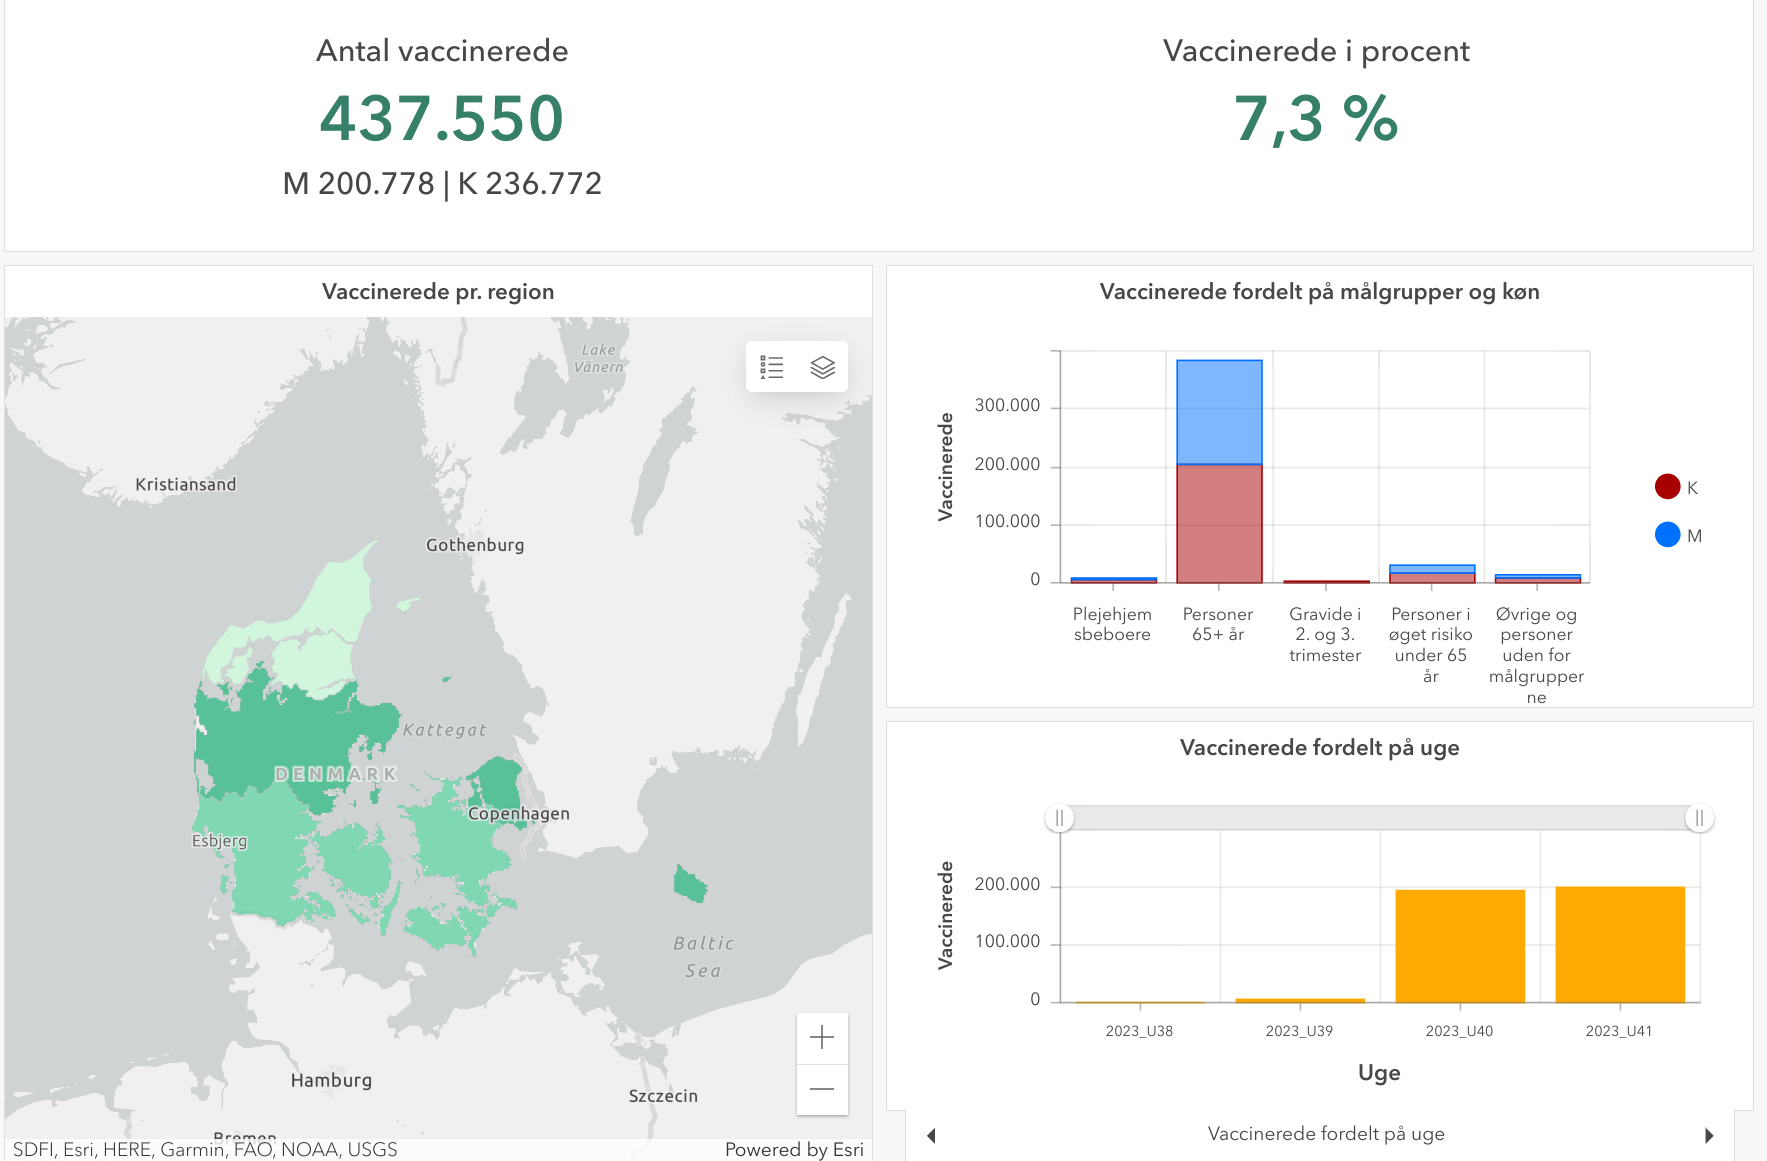Zoom out on the map

pyautogui.click(x=822, y=1089)
